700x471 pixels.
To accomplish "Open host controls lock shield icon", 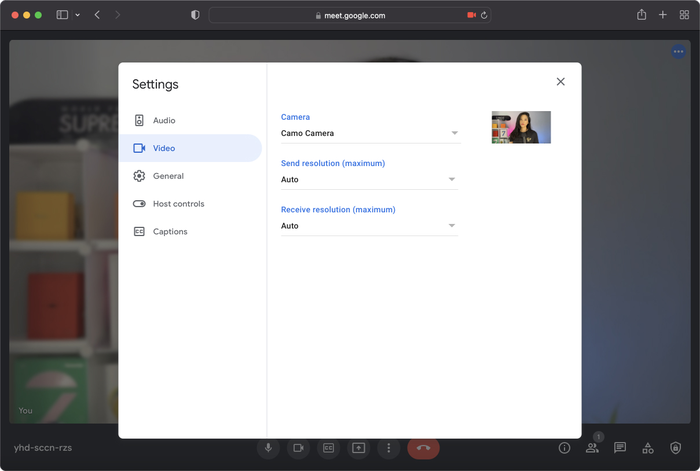I will point(675,448).
